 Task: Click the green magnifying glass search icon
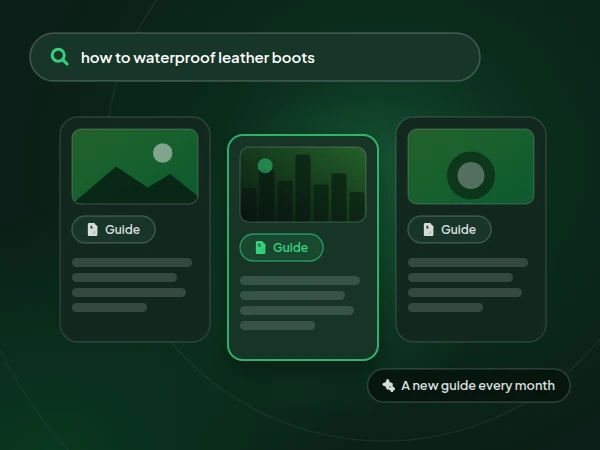coord(60,57)
